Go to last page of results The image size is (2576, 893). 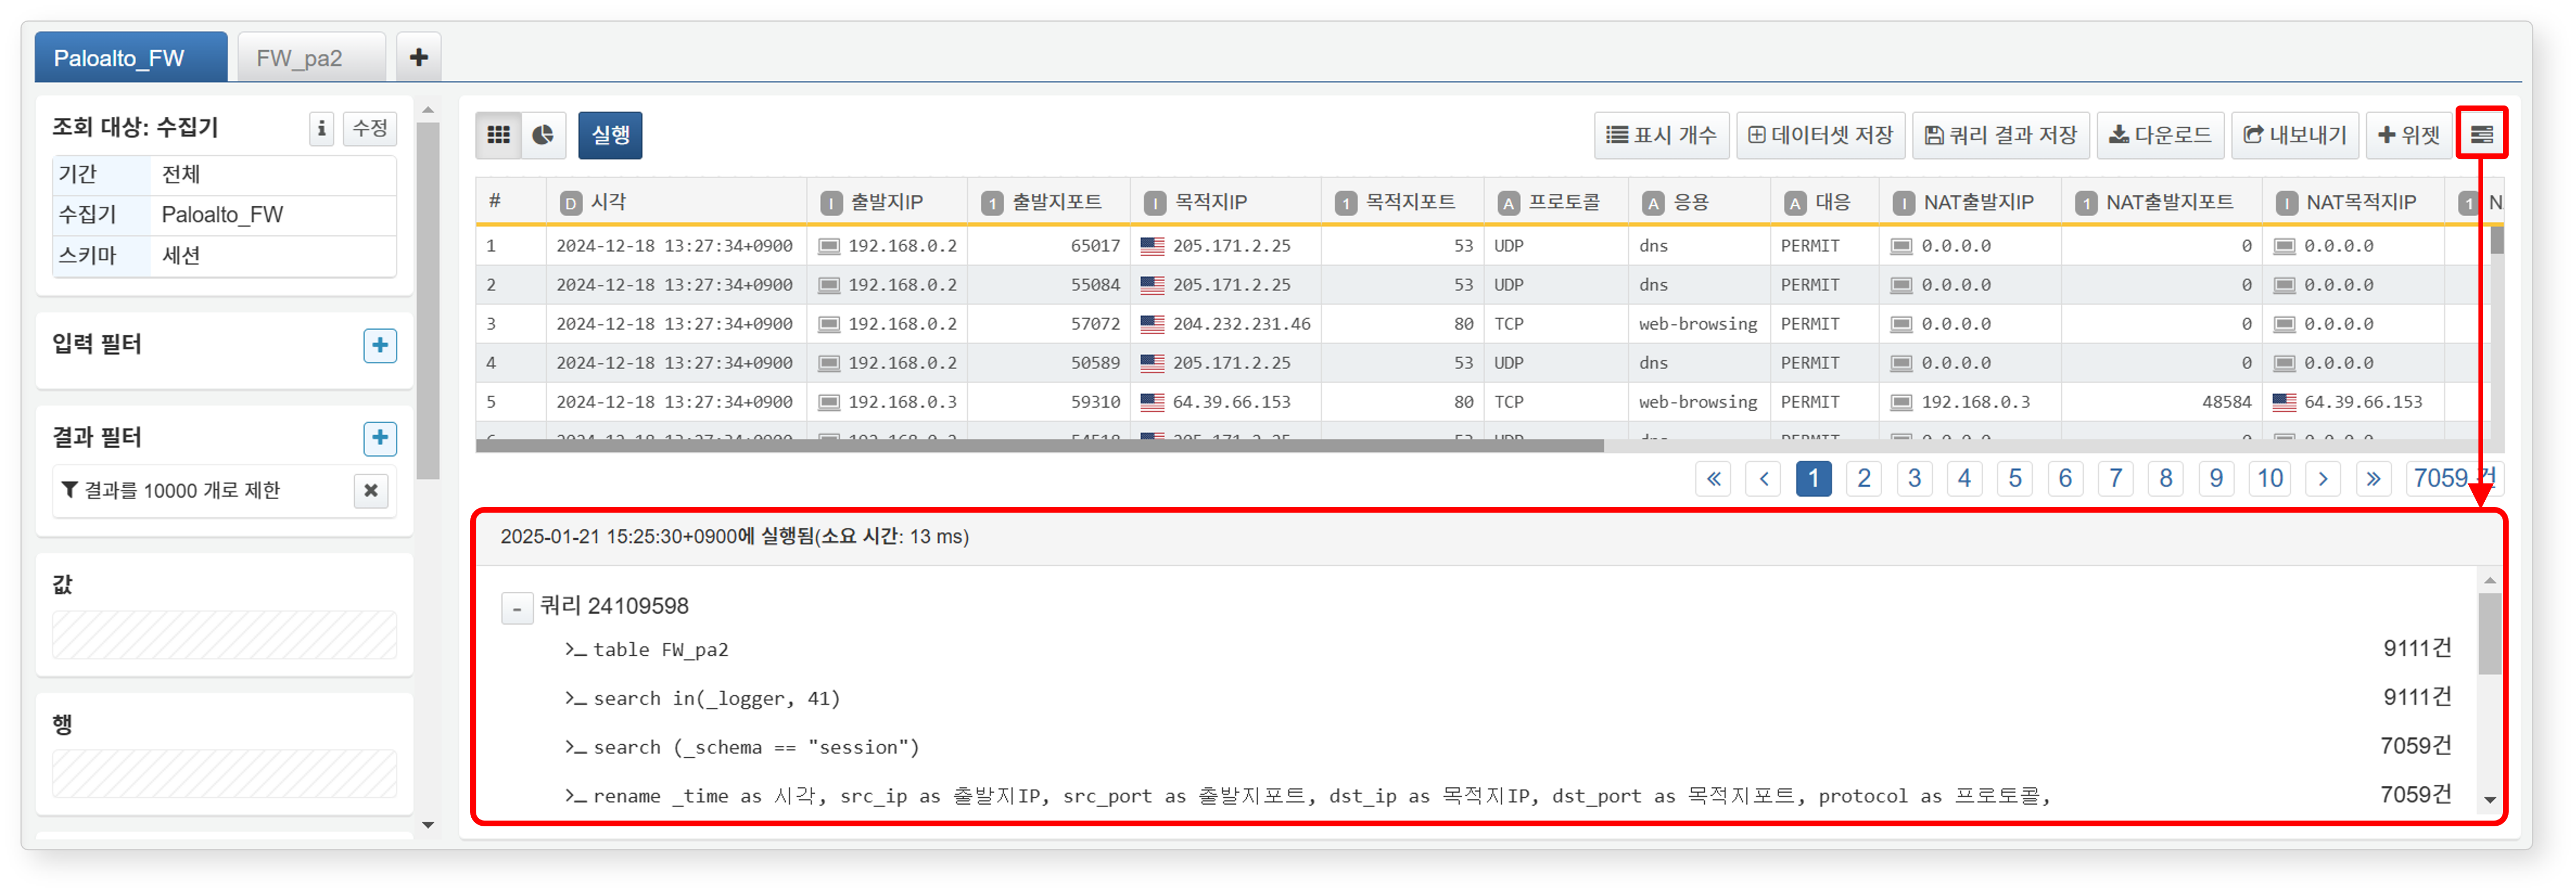(2373, 478)
